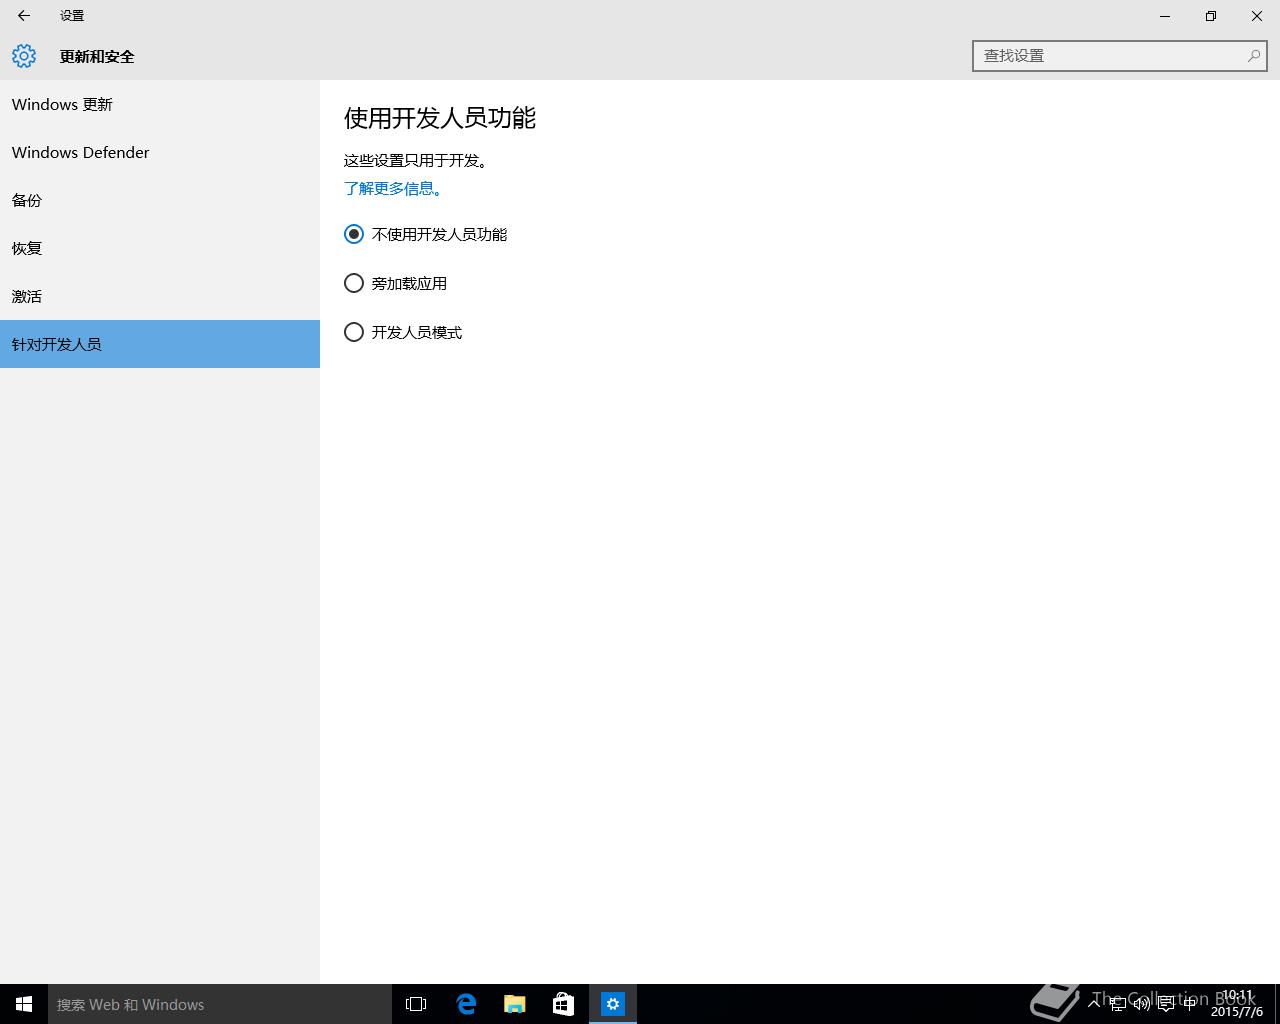The height and width of the screenshot is (1024, 1280).
Task: Focus the 查找设置 search field
Action: click(x=1120, y=56)
